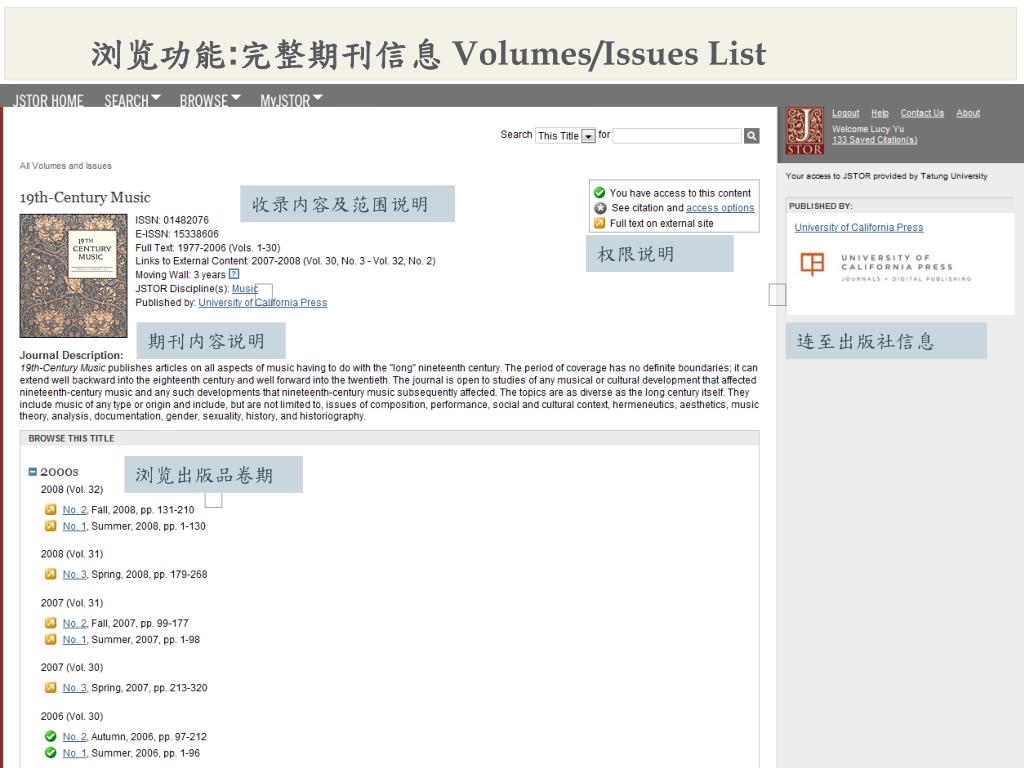Click the '2007 (Vol. 30)' volume heading
This screenshot has height=768, width=1024.
tap(72, 667)
